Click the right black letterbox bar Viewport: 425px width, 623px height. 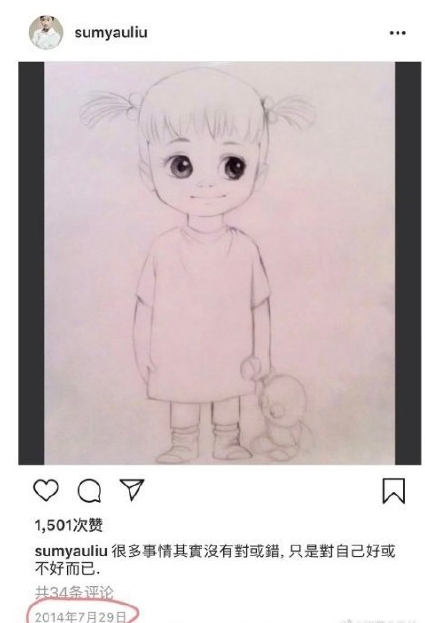point(408,263)
